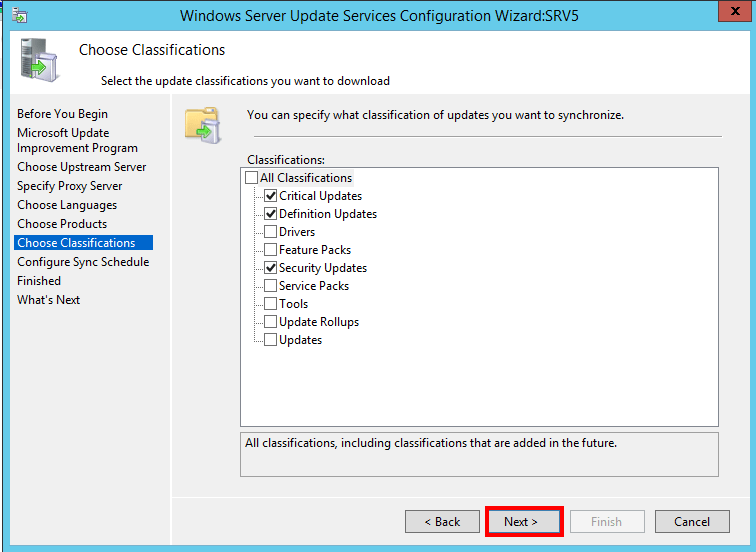Uncheck the Security Updates checkbox
Viewport: 756px width, 552px height.
[270, 268]
